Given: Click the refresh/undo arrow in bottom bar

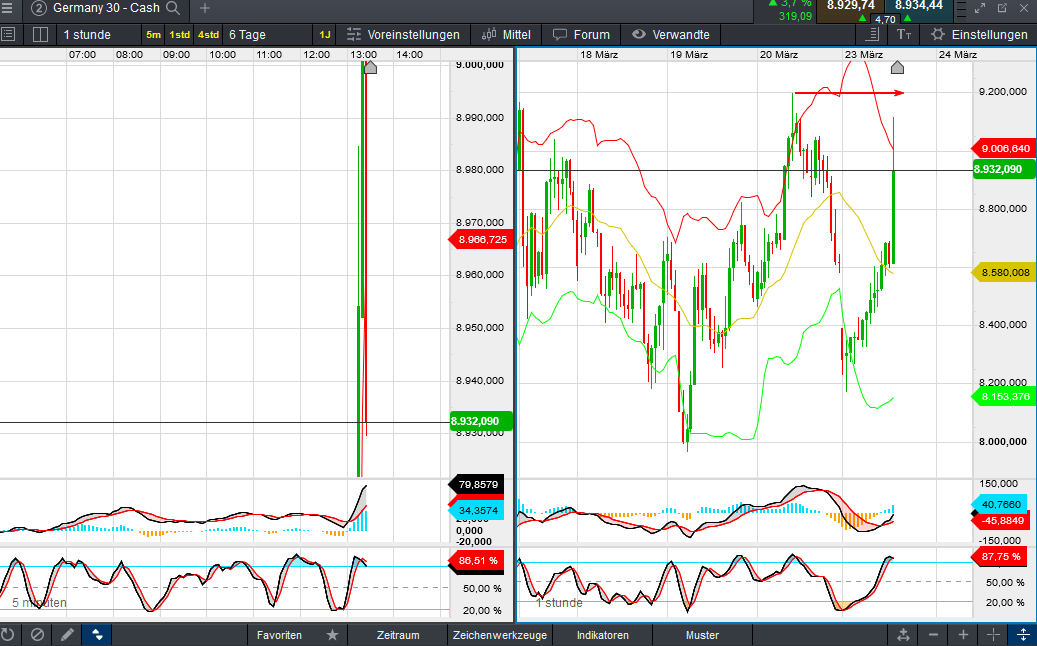Looking at the screenshot, I should 8,635.
